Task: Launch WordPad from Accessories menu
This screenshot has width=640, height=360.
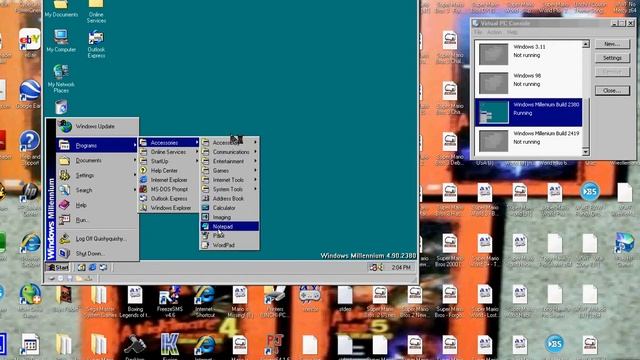Action: click(229, 245)
